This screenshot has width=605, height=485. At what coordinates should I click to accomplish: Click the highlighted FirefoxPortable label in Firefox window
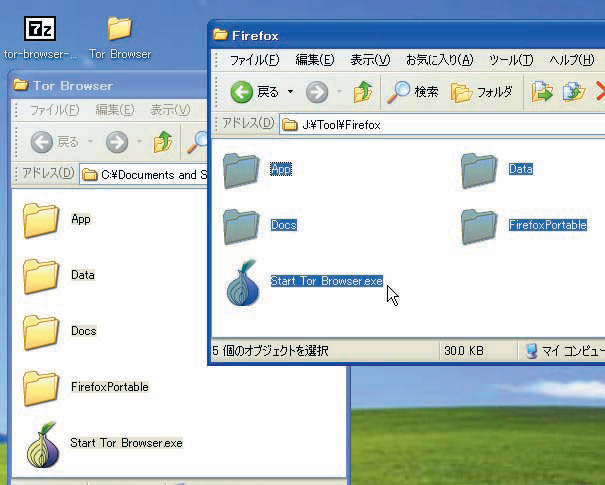point(548,225)
